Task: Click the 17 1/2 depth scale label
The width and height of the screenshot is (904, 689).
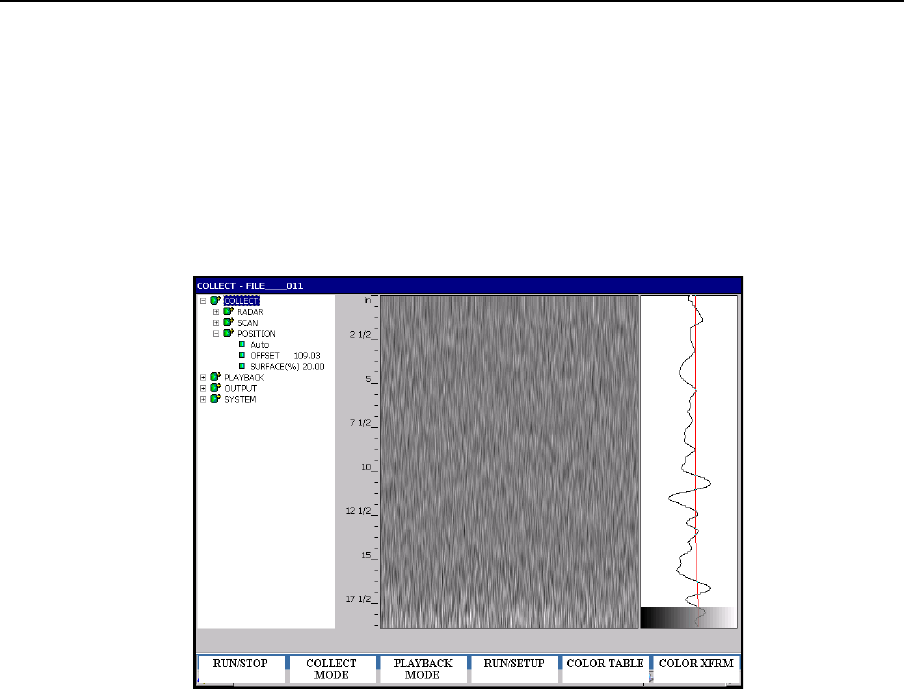Action: coord(359,599)
